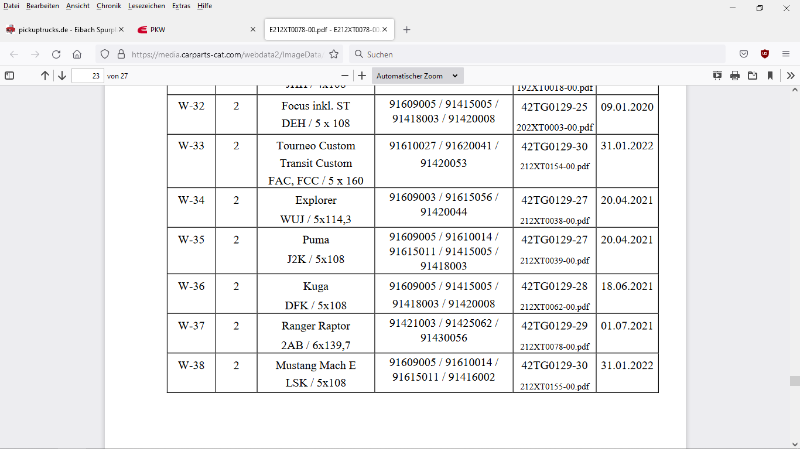Open the Hilfe menu

[x=205, y=6]
